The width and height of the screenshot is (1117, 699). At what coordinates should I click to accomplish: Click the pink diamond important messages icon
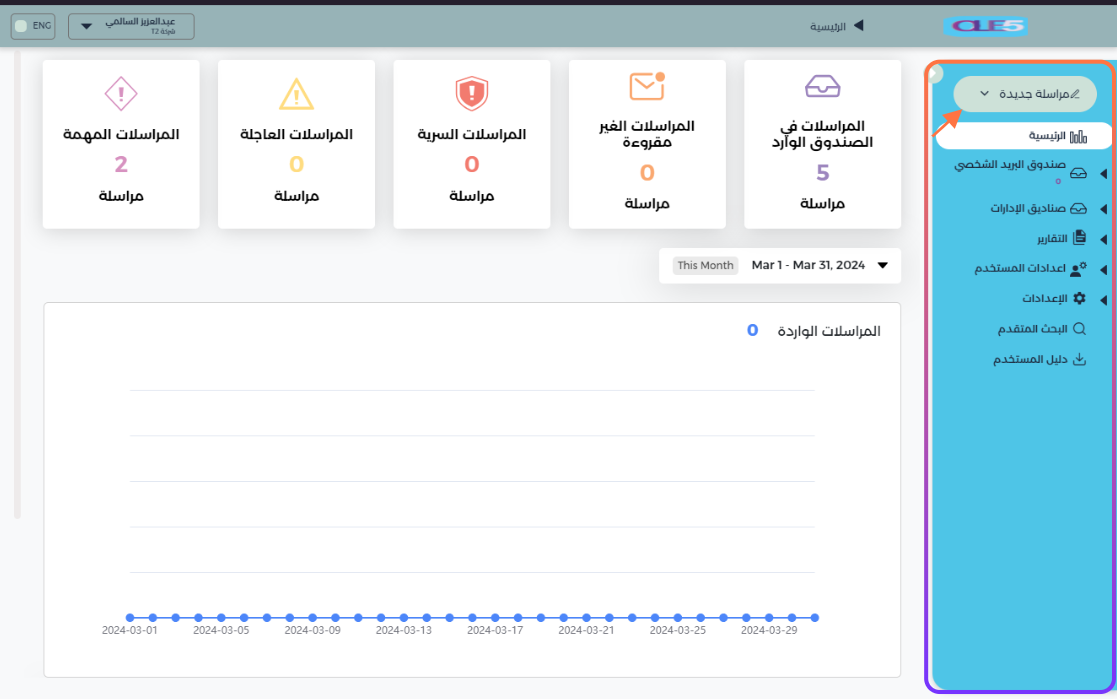tap(121, 93)
